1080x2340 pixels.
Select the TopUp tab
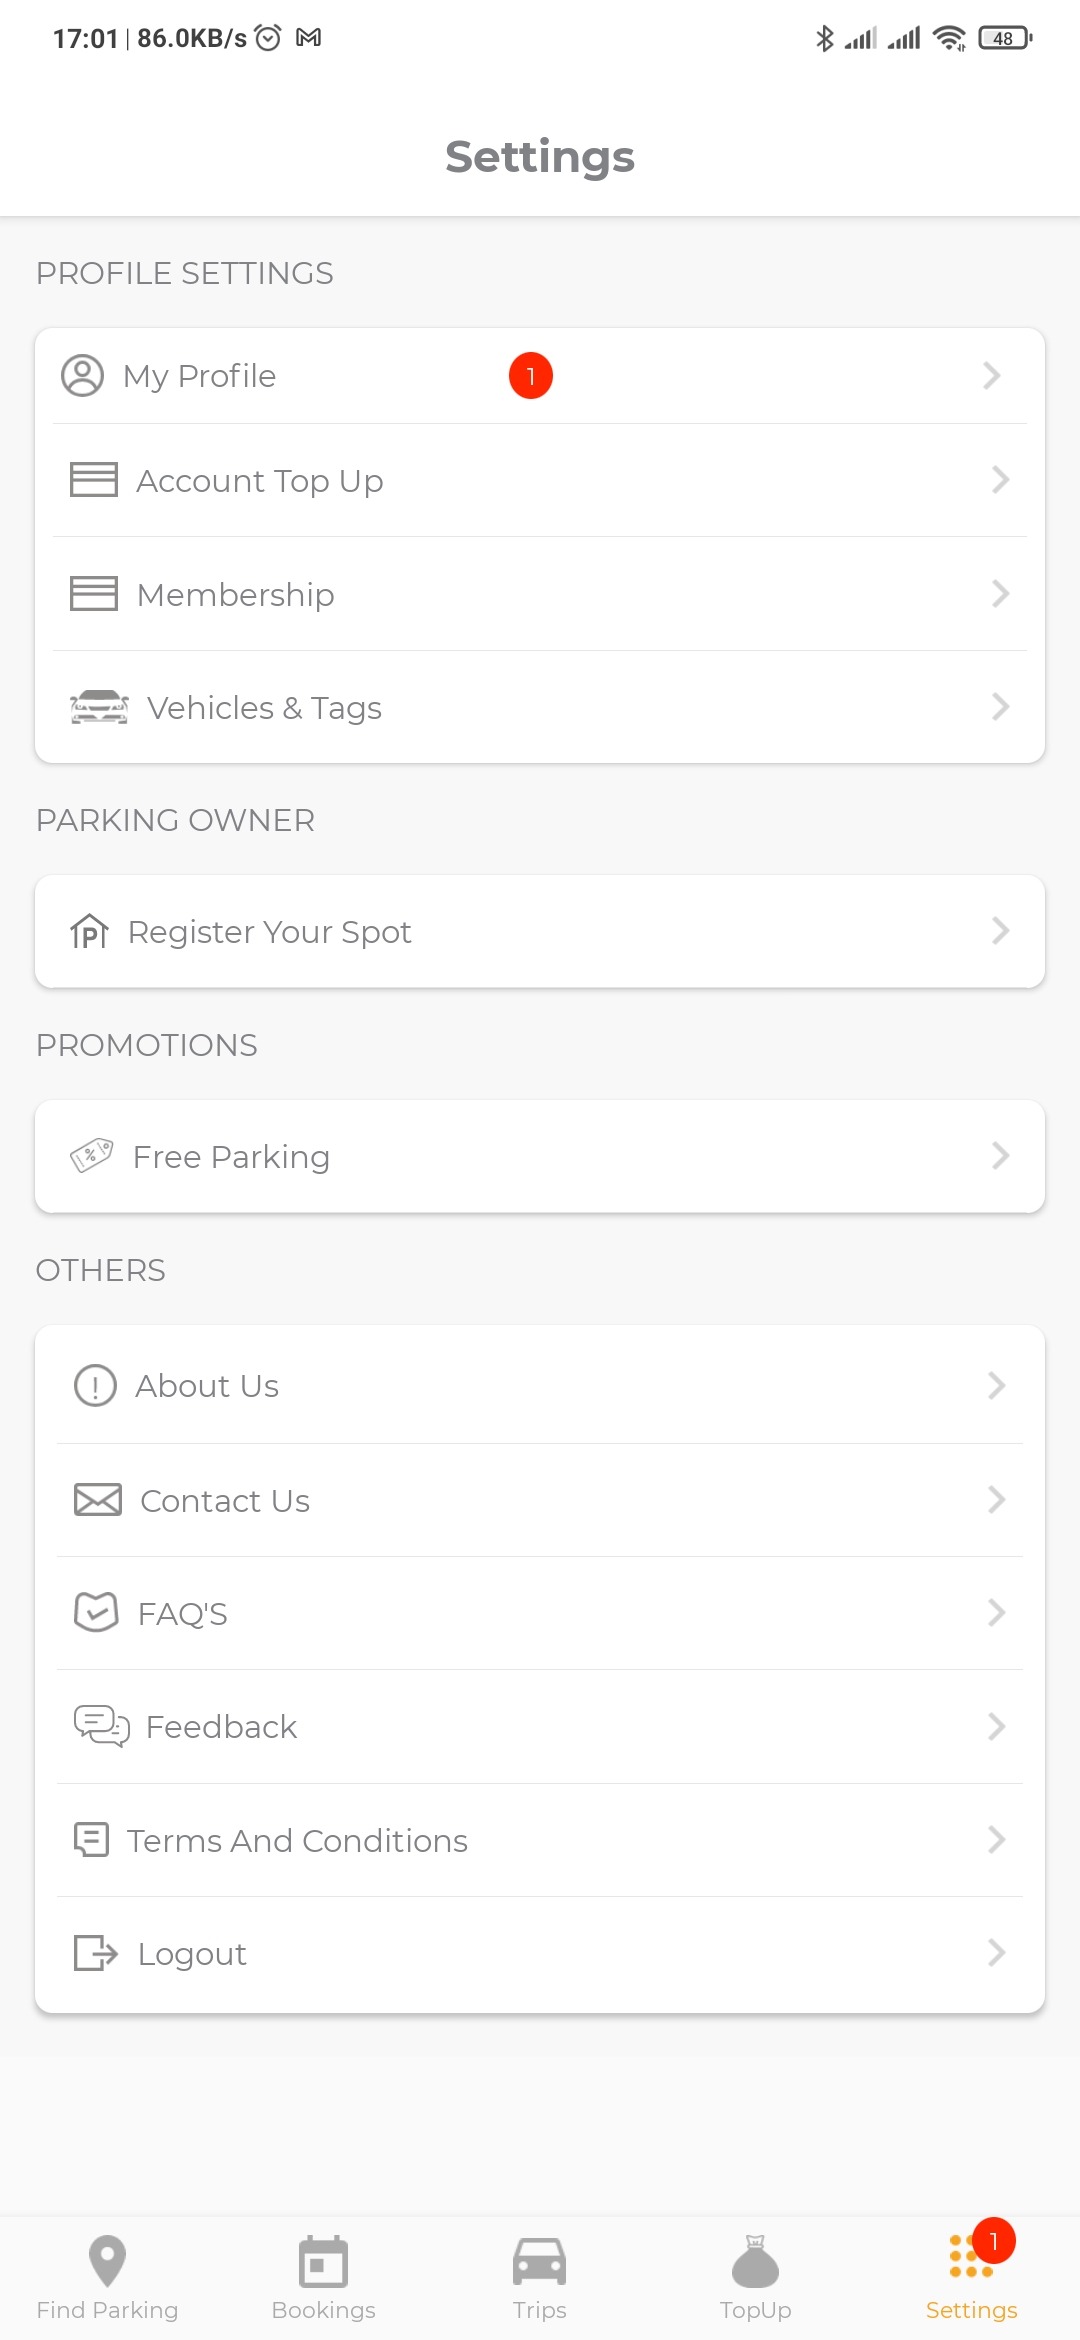(x=755, y=2277)
